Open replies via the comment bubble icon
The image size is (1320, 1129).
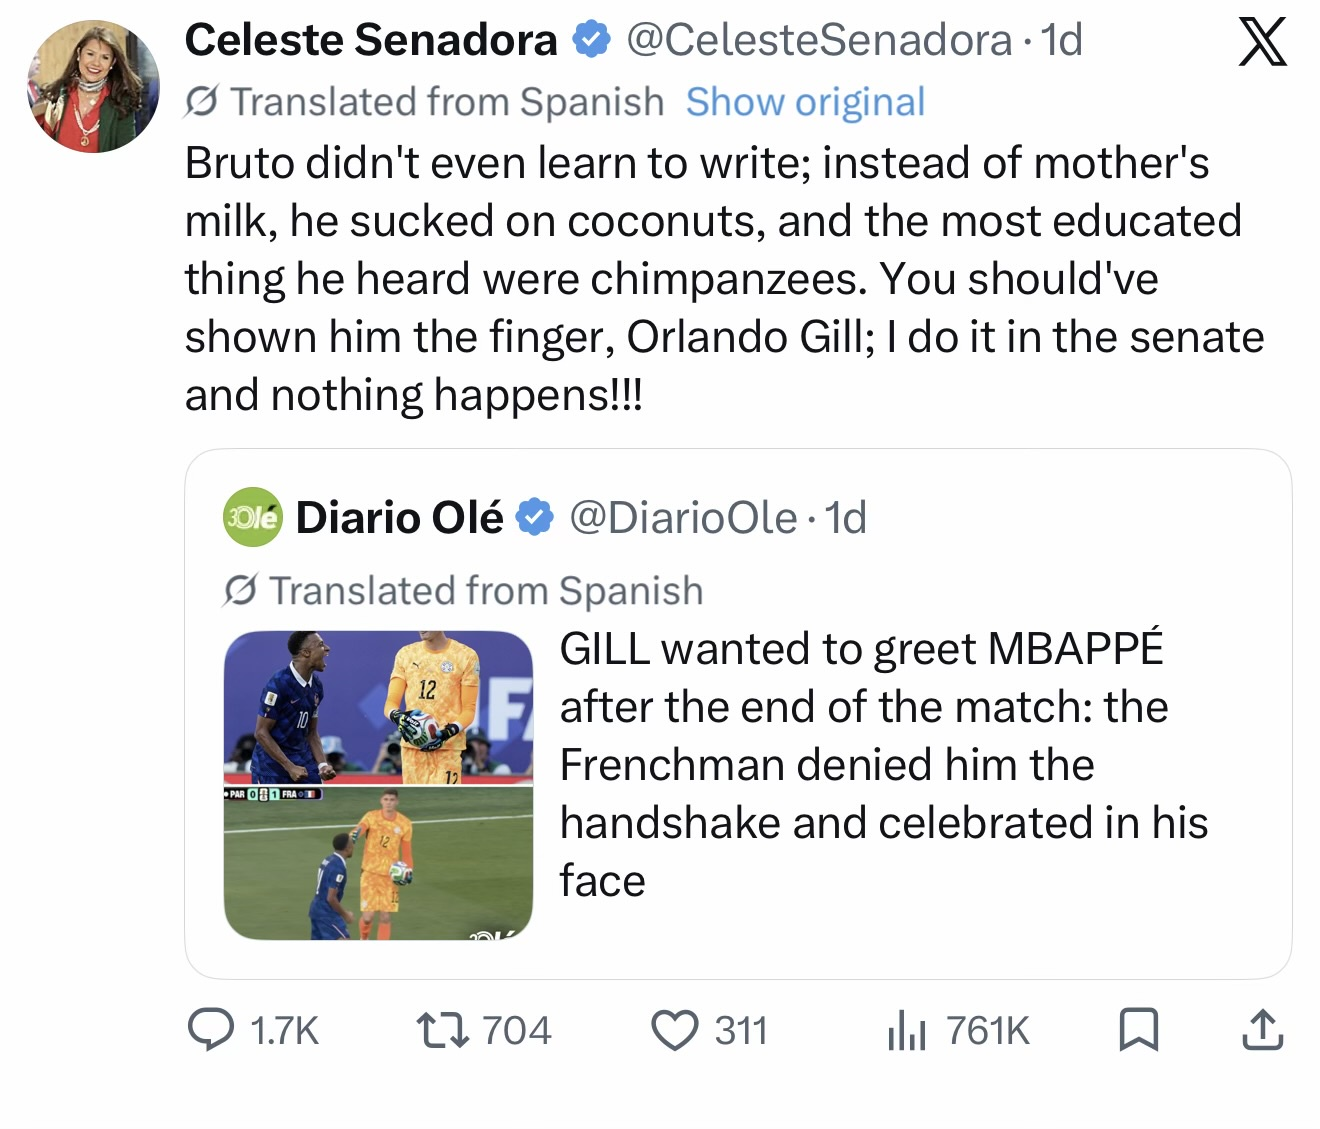click(211, 1030)
